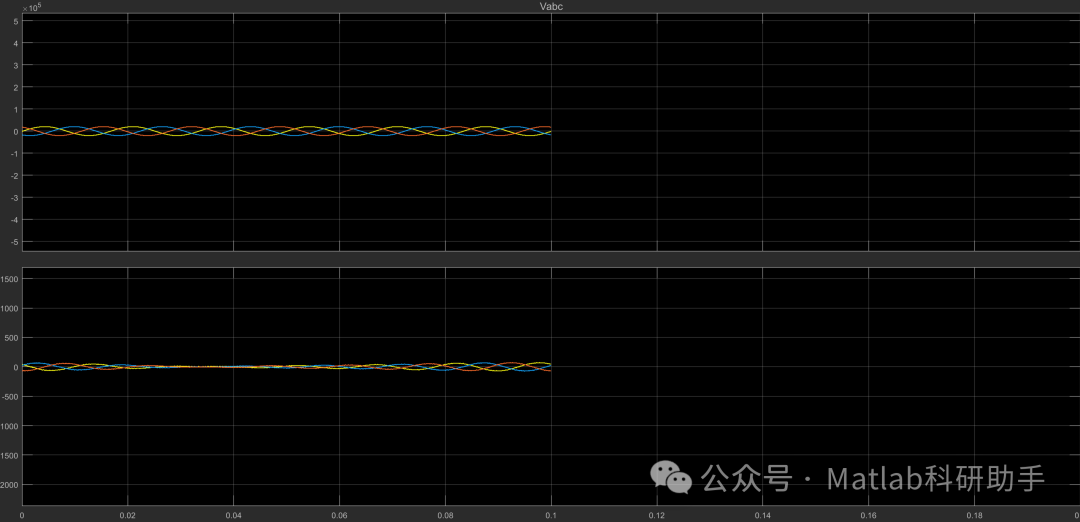Viewport: 1080px width, 522px height.
Task: Click inside the upper Vabc waveform axes
Action: pos(551,132)
